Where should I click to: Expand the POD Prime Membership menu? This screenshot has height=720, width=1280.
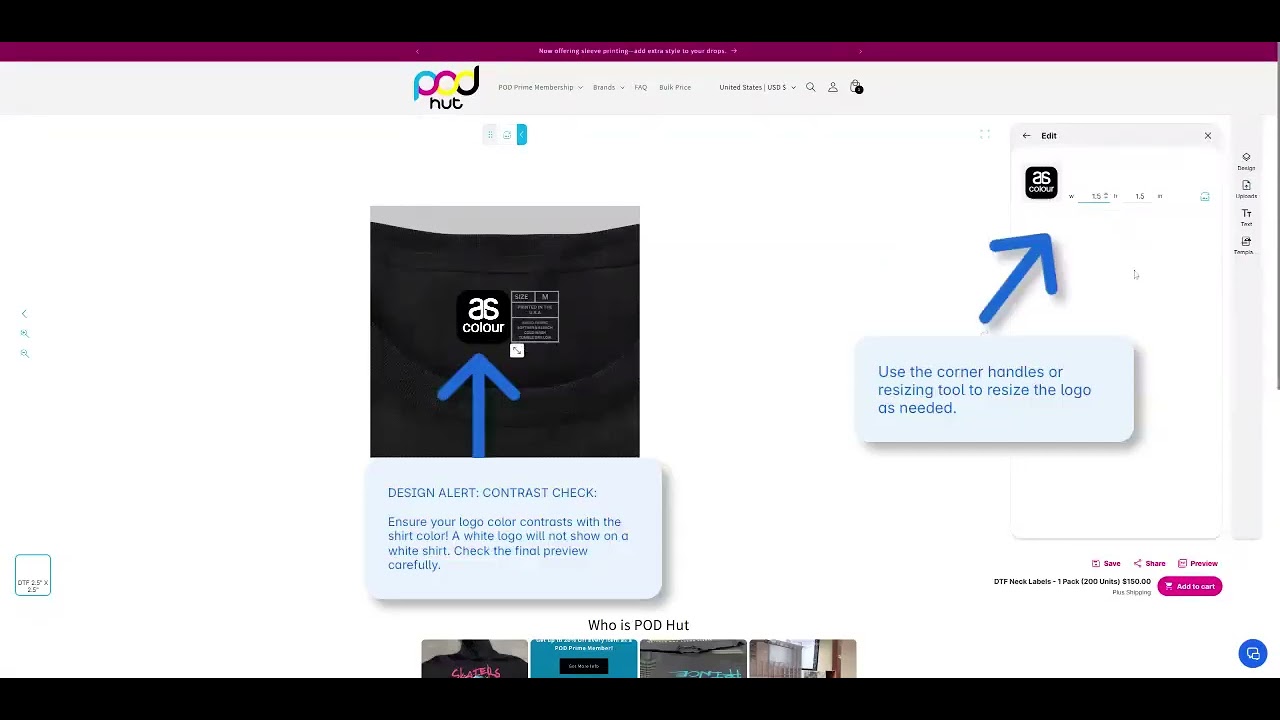[x=540, y=87]
